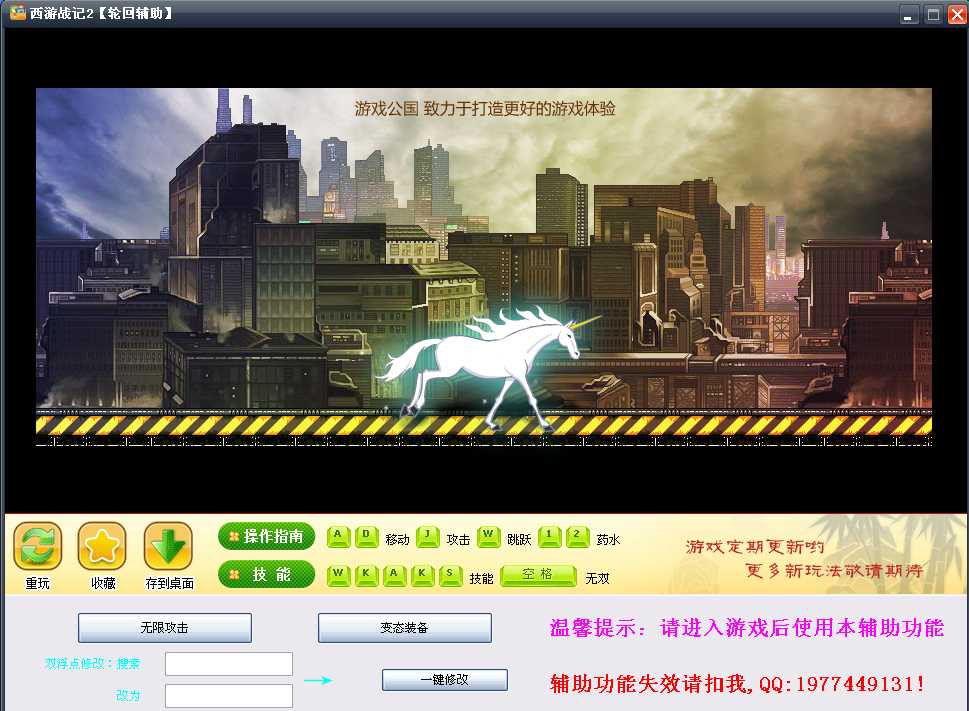969x711 pixels.
Task: Click the white unicorn in game area
Action: (488, 368)
